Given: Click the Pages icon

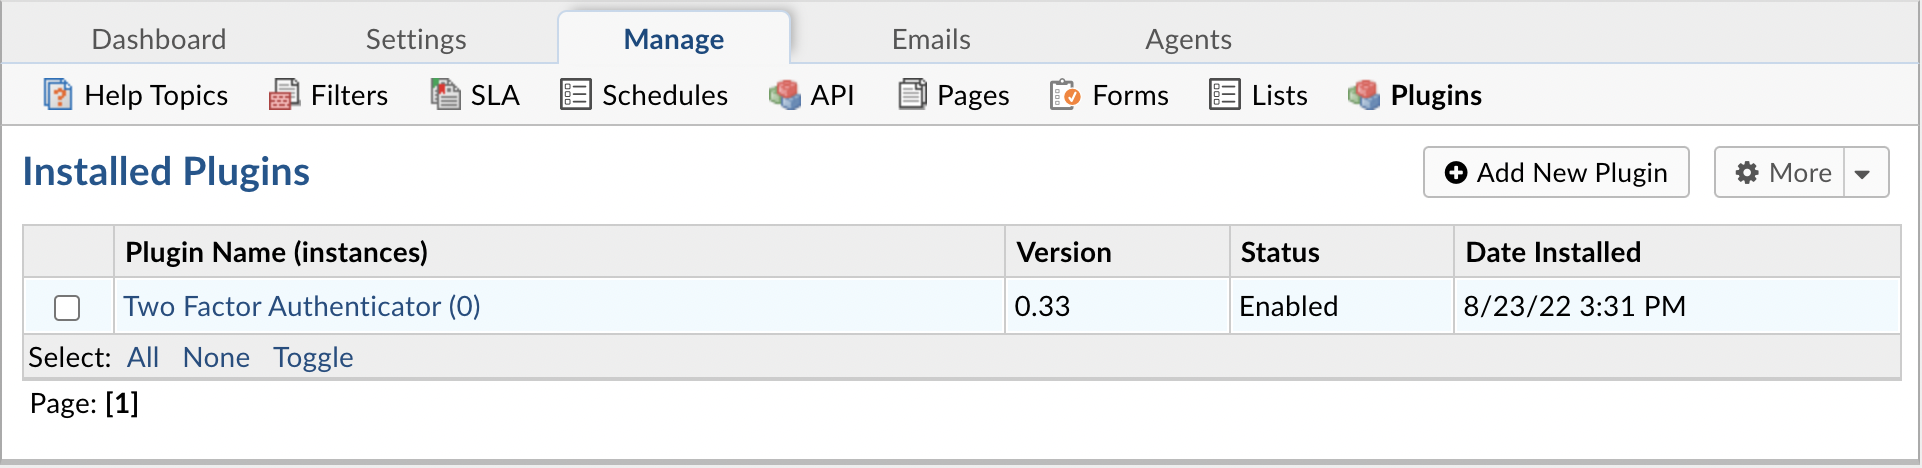Looking at the screenshot, I should (912, 95).
